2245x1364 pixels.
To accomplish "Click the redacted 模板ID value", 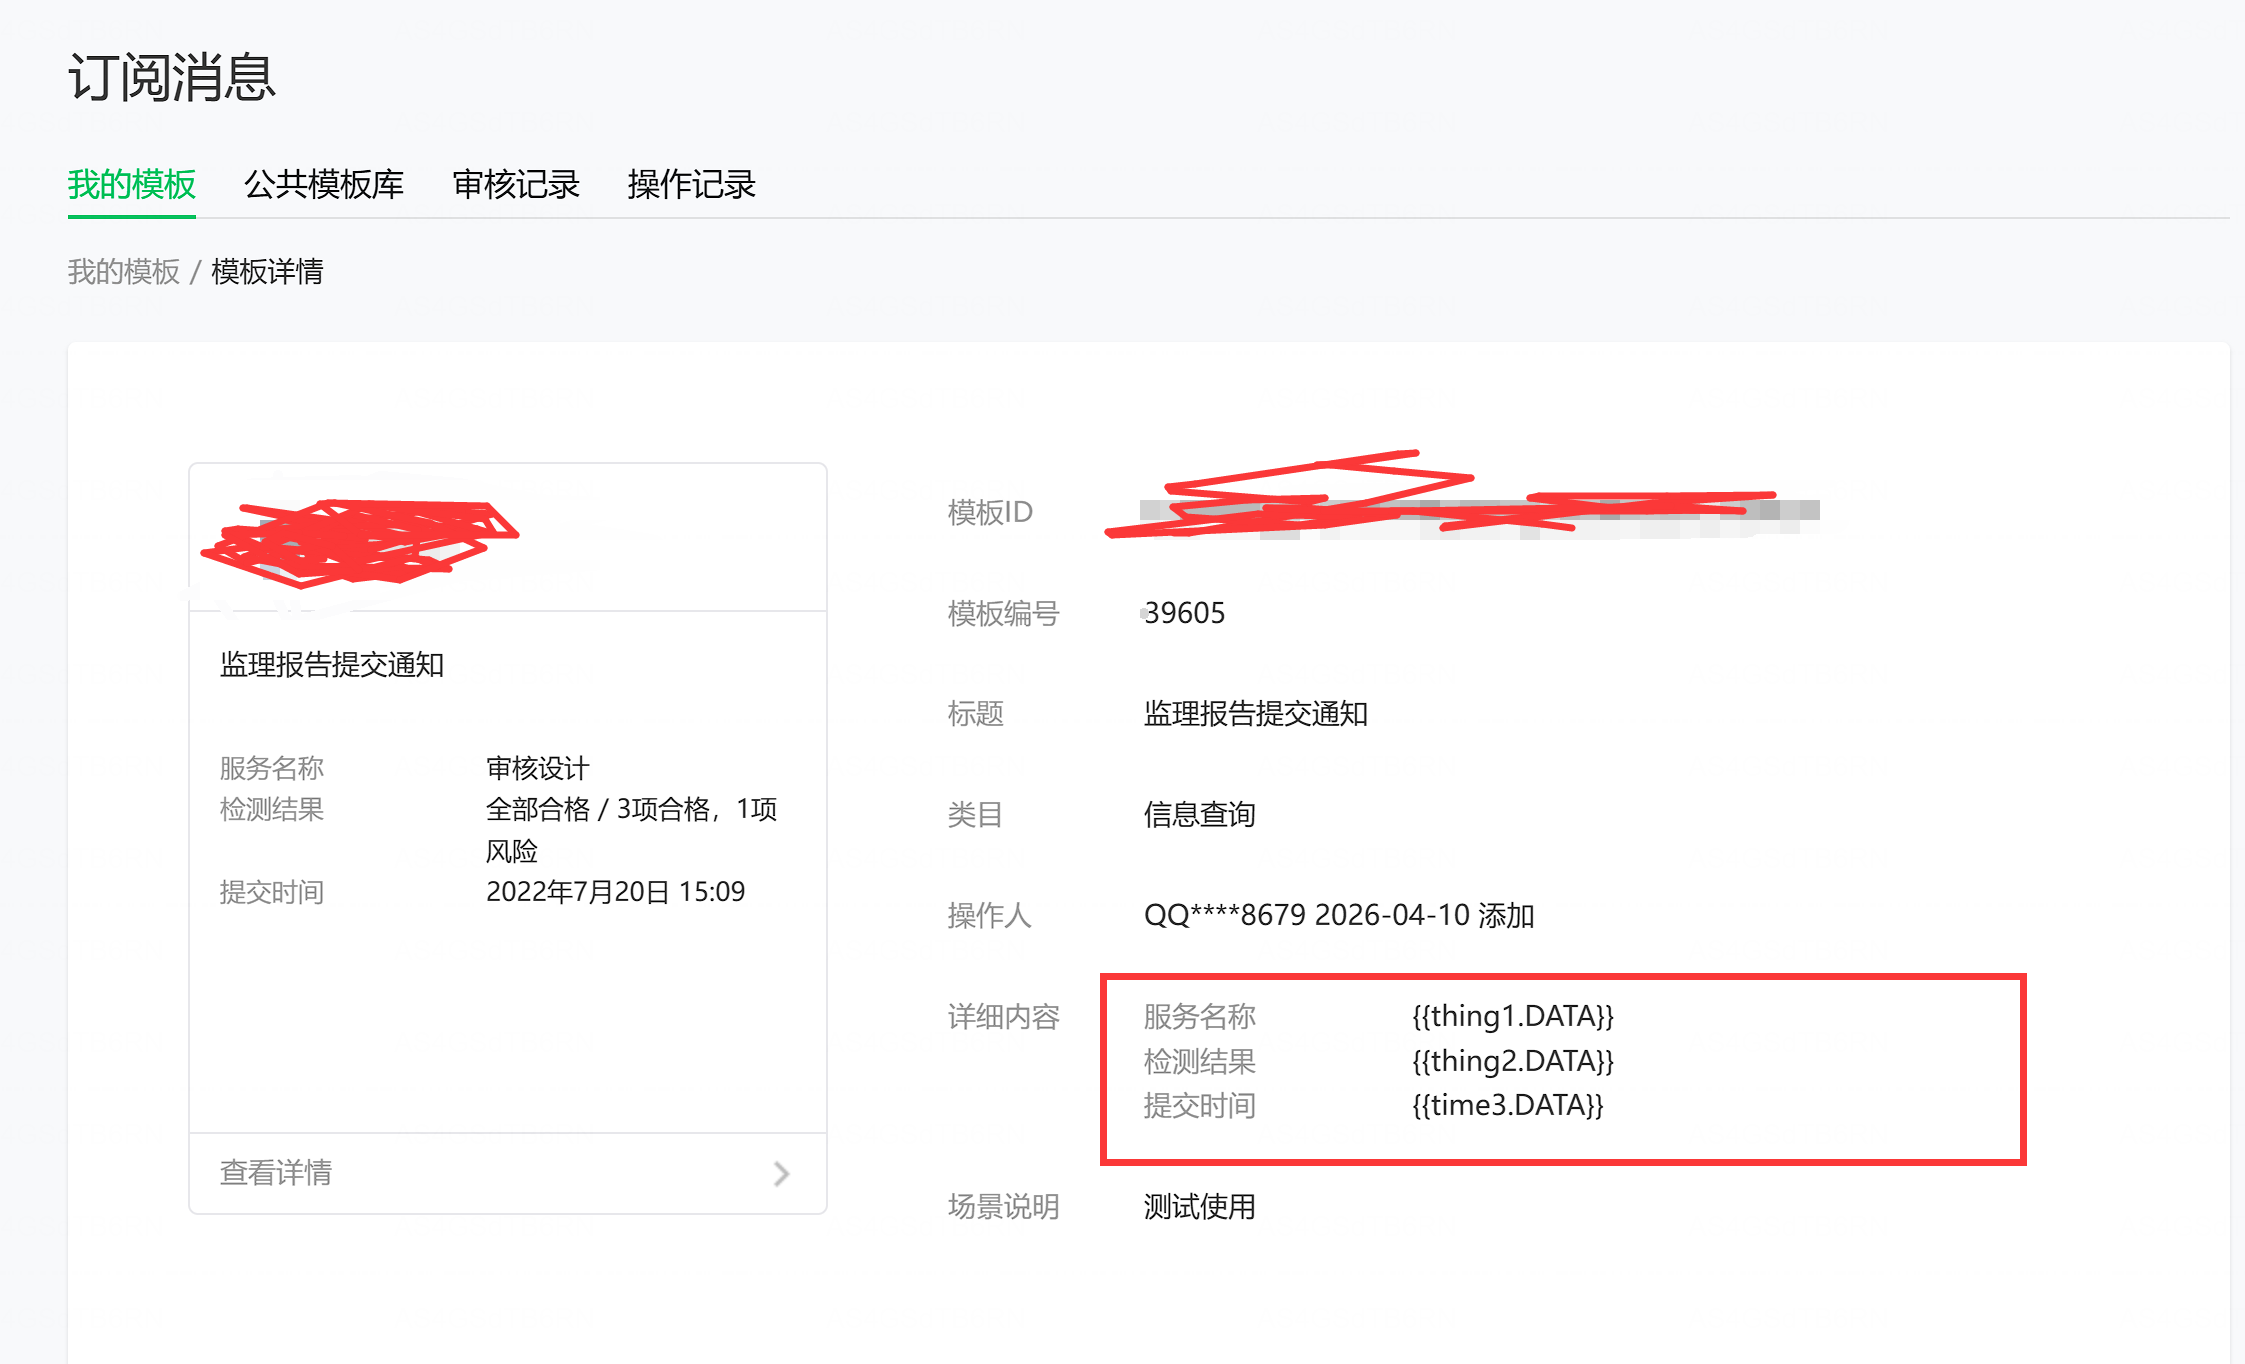I will coord(1478,512).
